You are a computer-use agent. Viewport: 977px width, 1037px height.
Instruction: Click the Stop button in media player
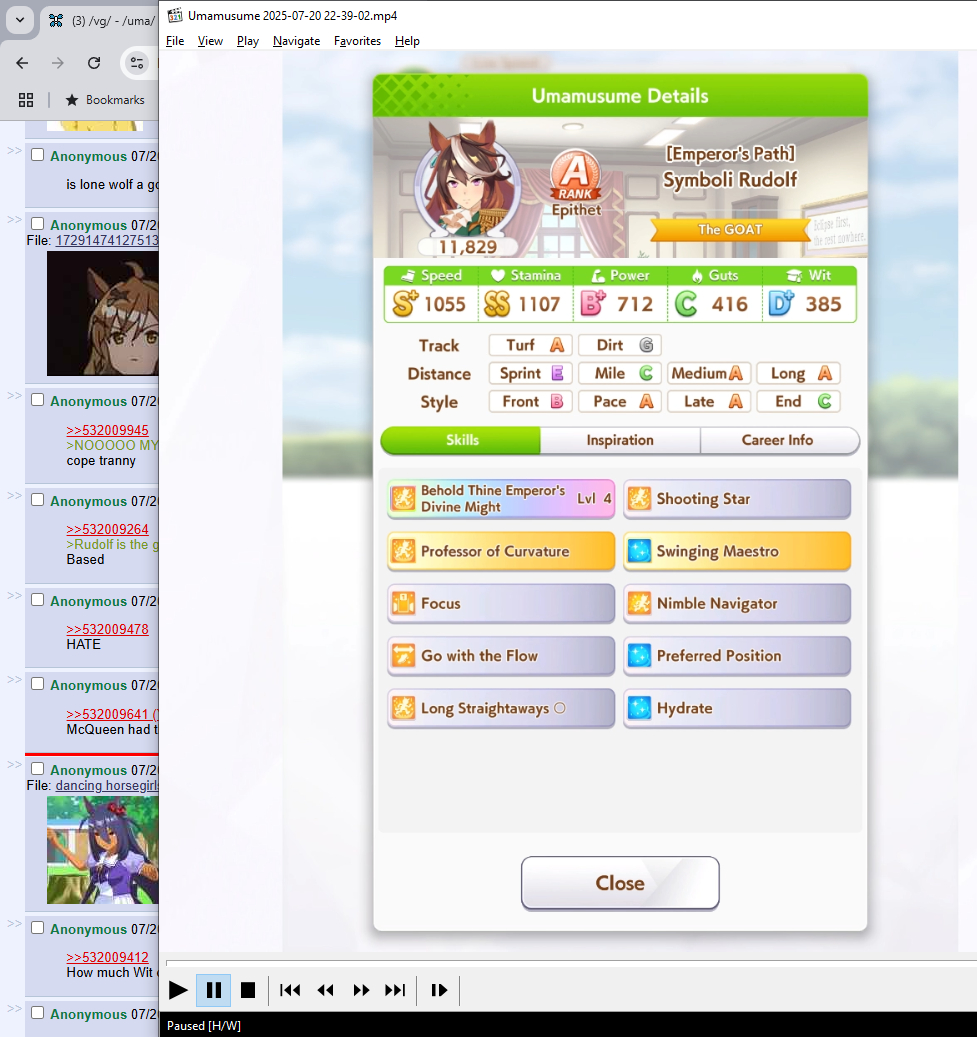(x=248, y=989)
